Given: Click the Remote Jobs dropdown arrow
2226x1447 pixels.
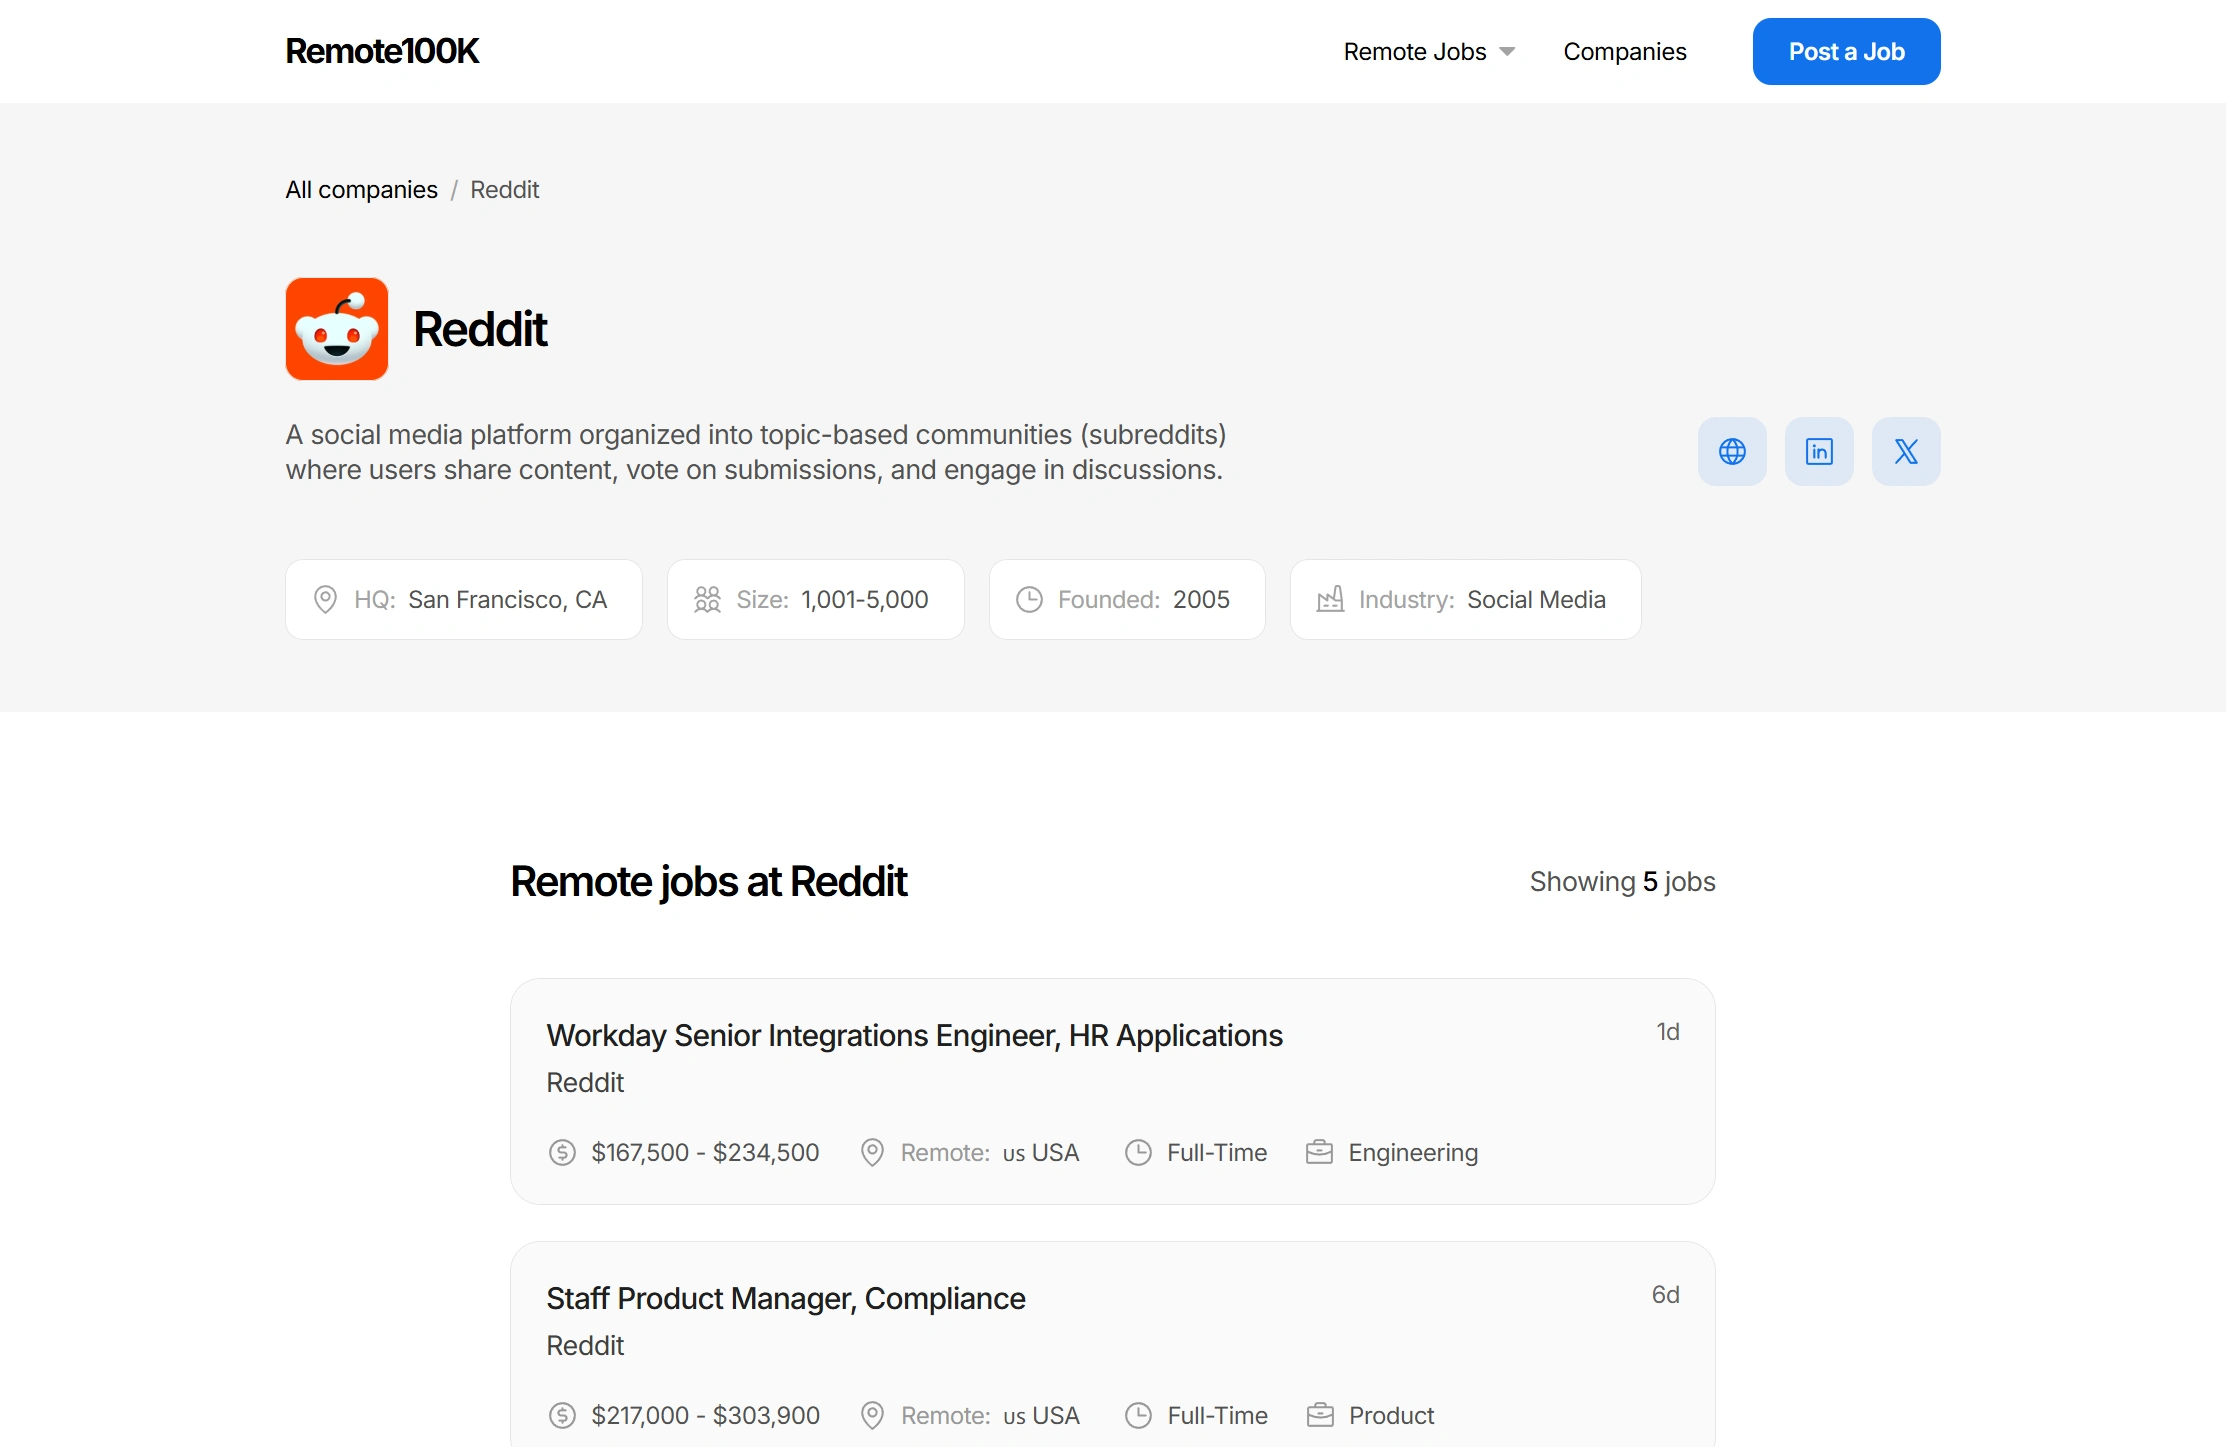Looking at the screenshot, I should (1507, 52).
